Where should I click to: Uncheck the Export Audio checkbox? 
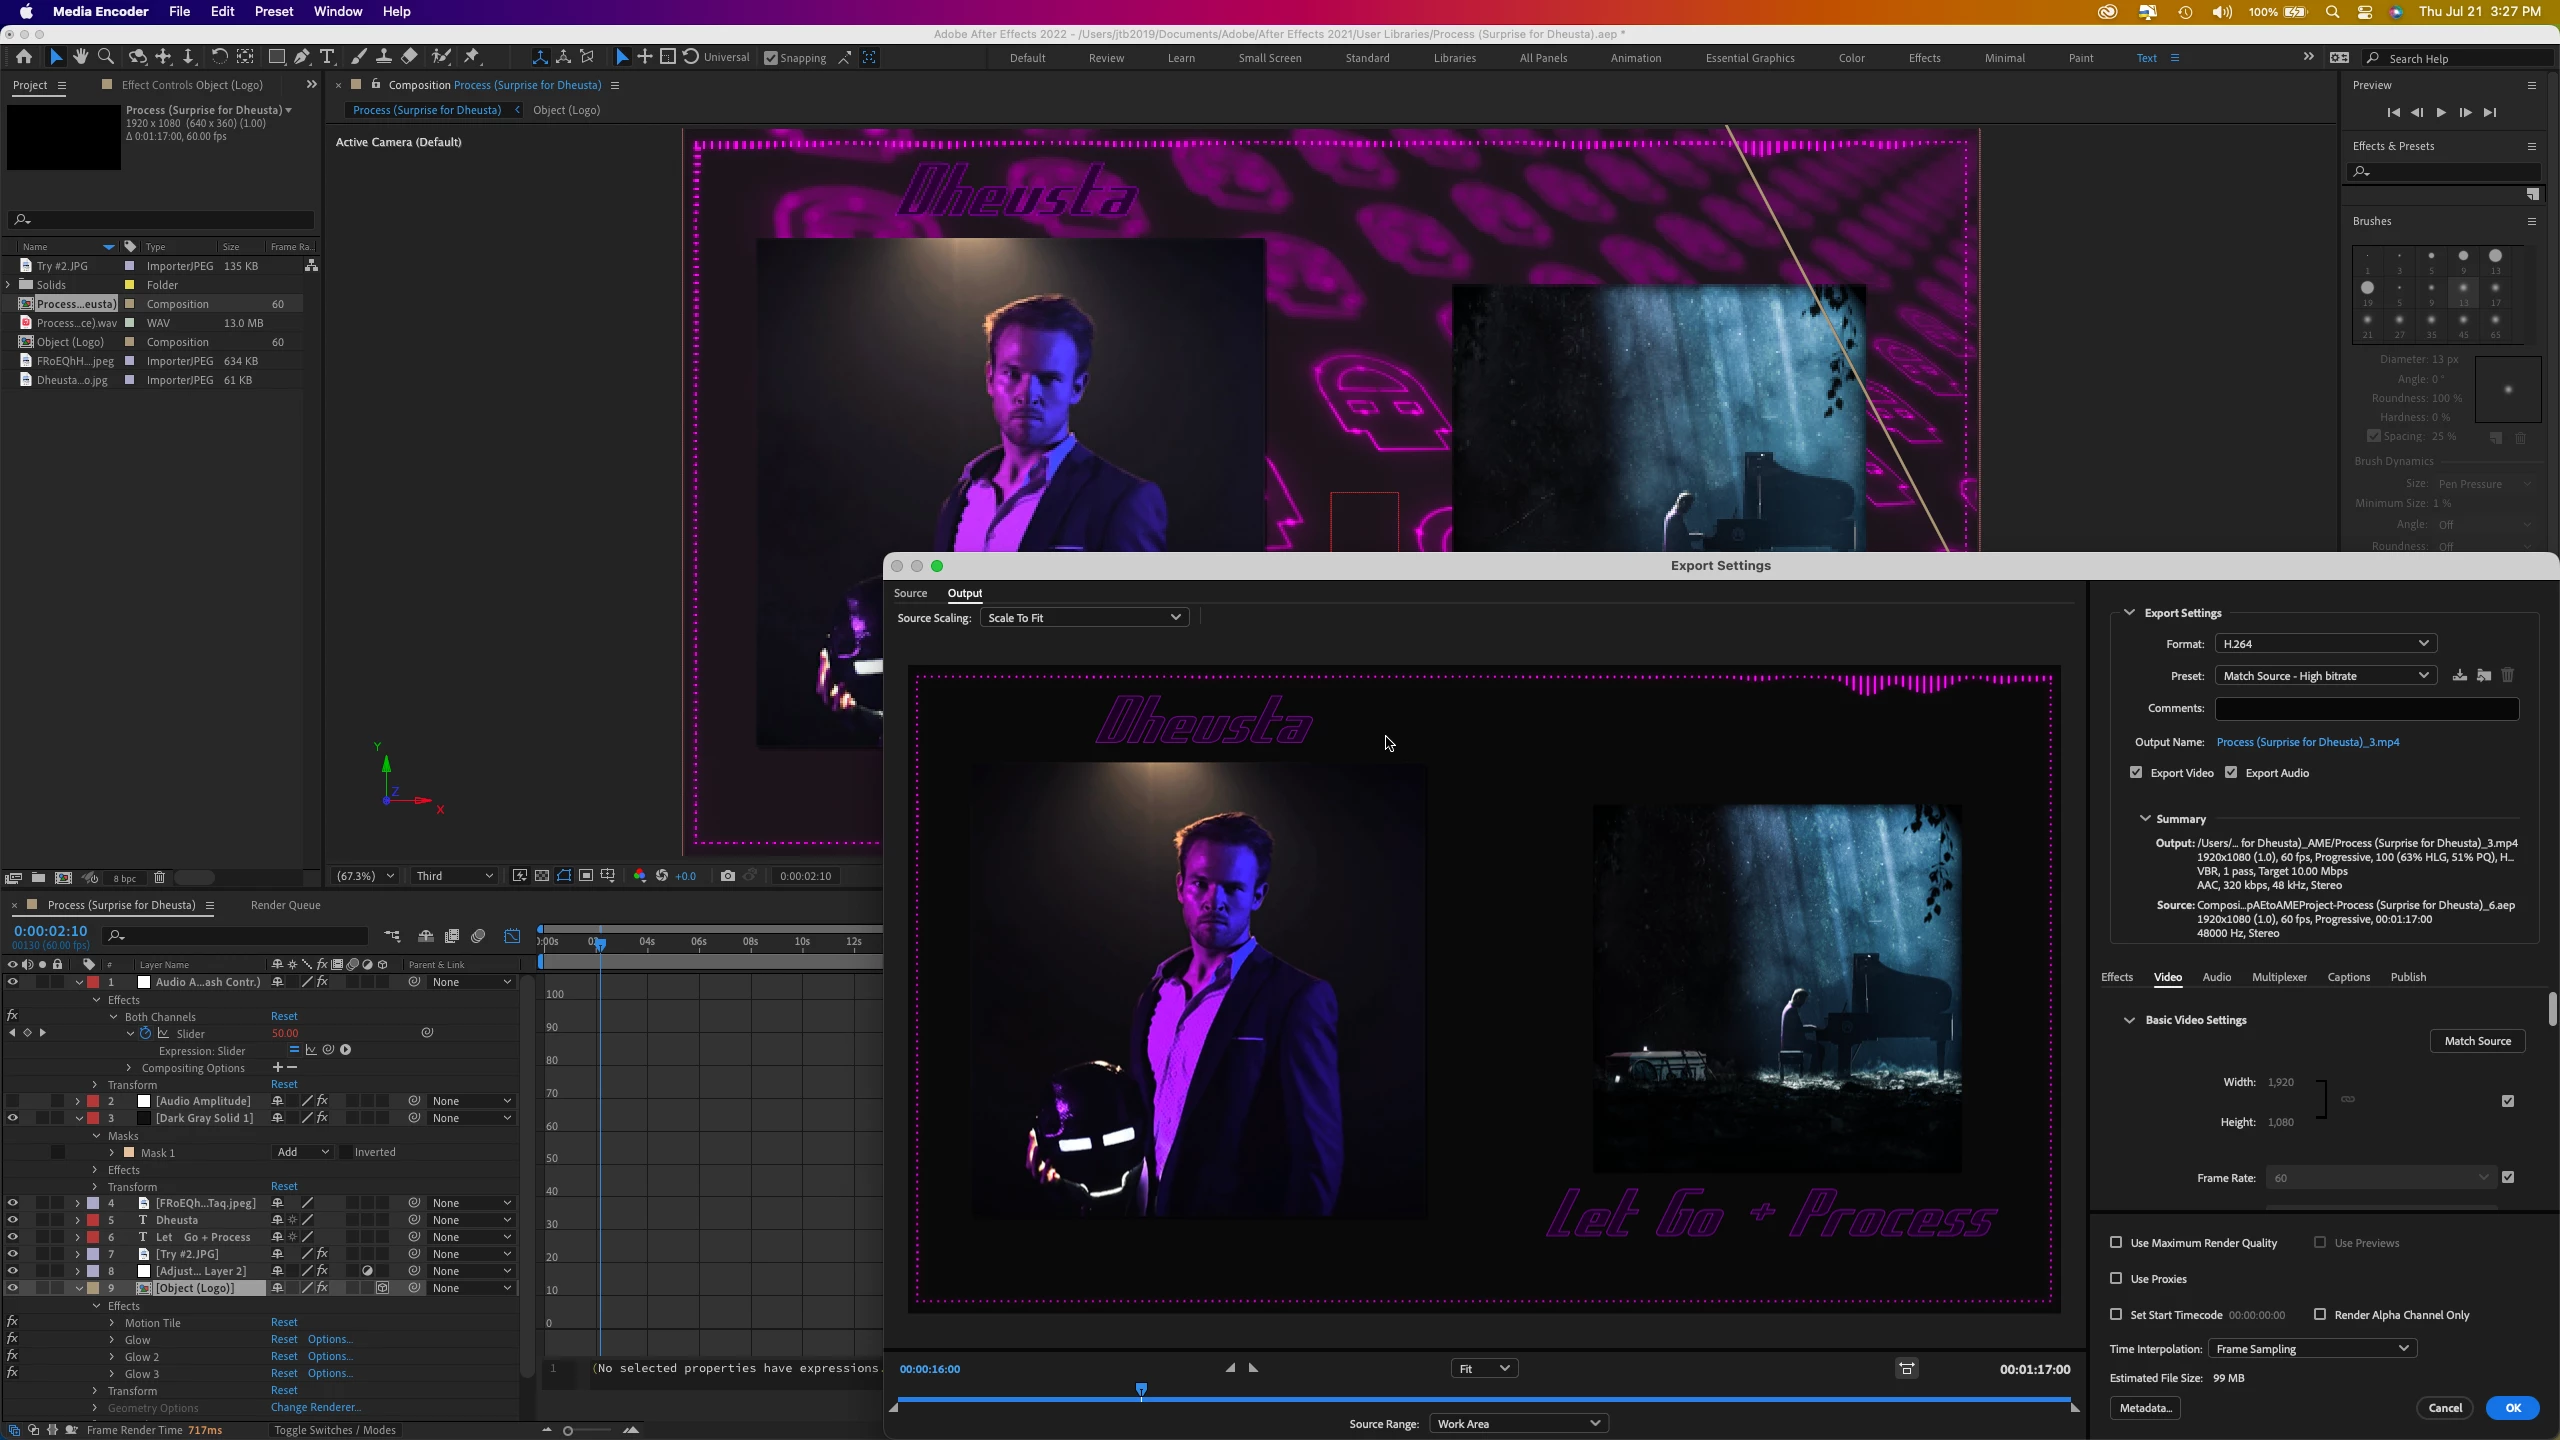pos(2231,773)
